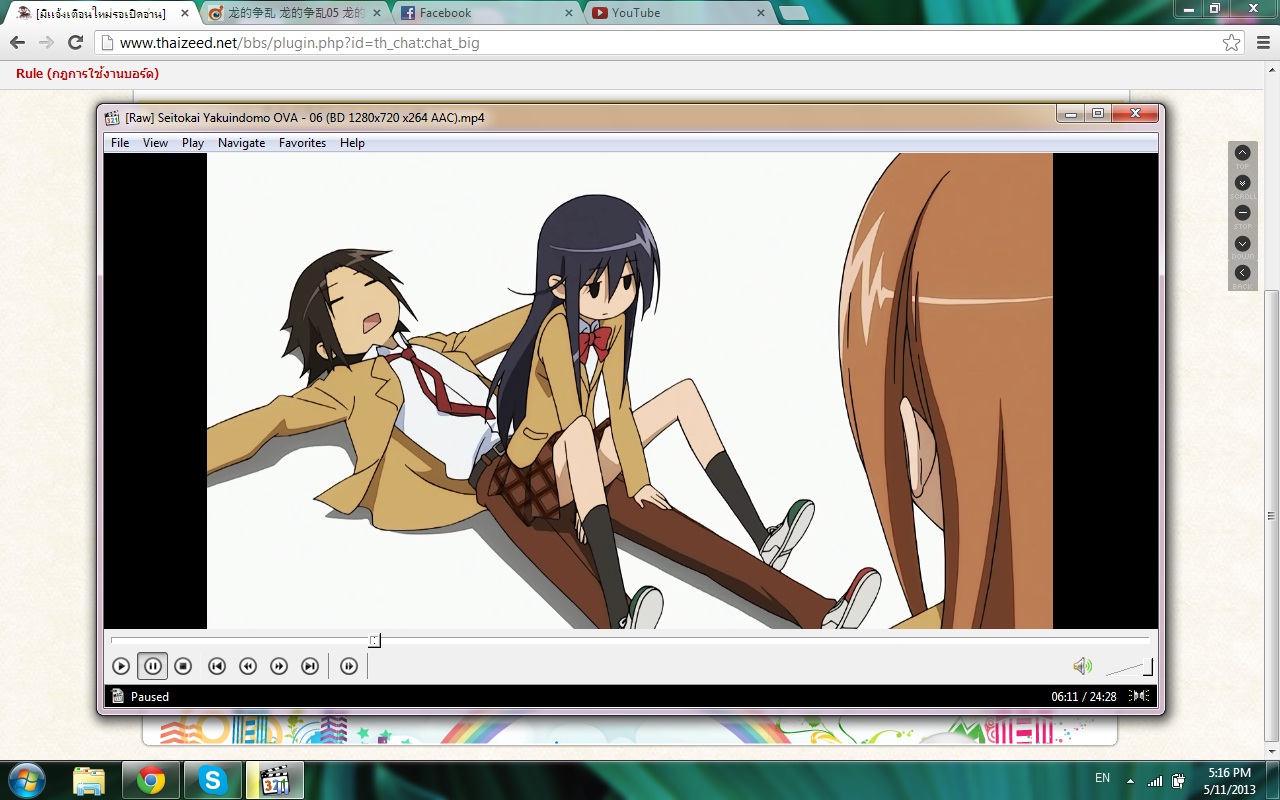
Task: Go forward in Chrome
Action: (x=46, y=43)
